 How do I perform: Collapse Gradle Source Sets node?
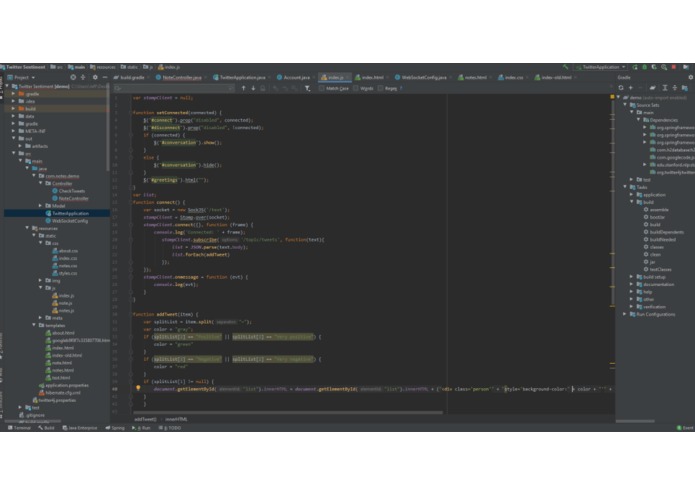(625, 105)
